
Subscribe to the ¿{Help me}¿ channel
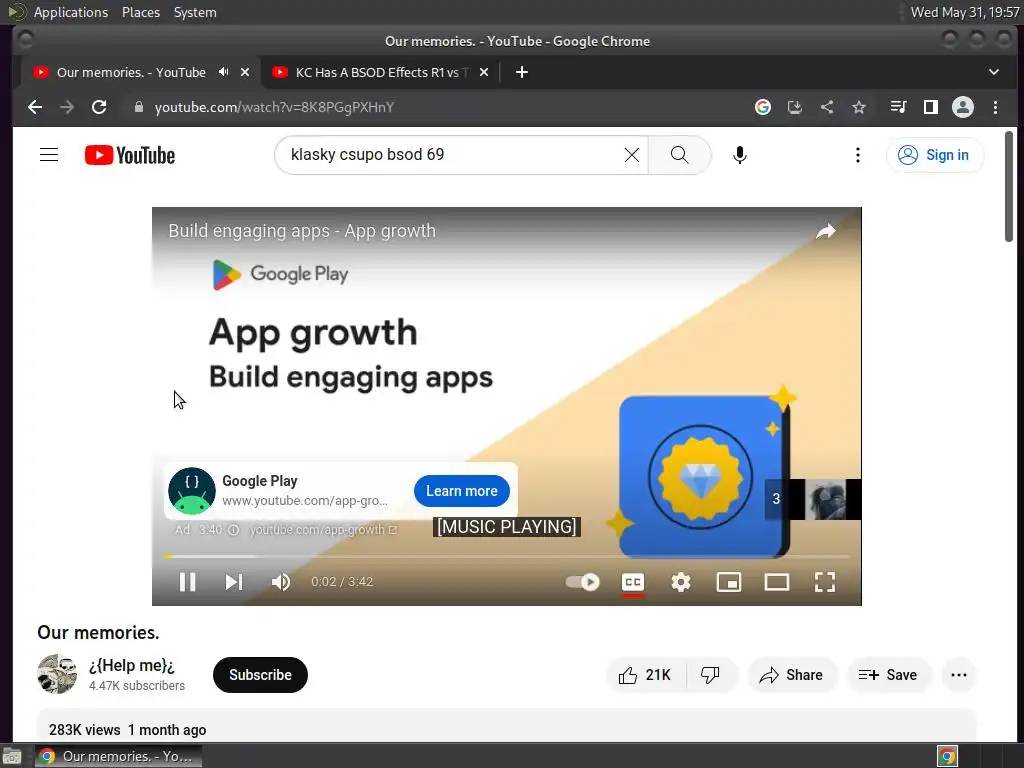point(260,675)
